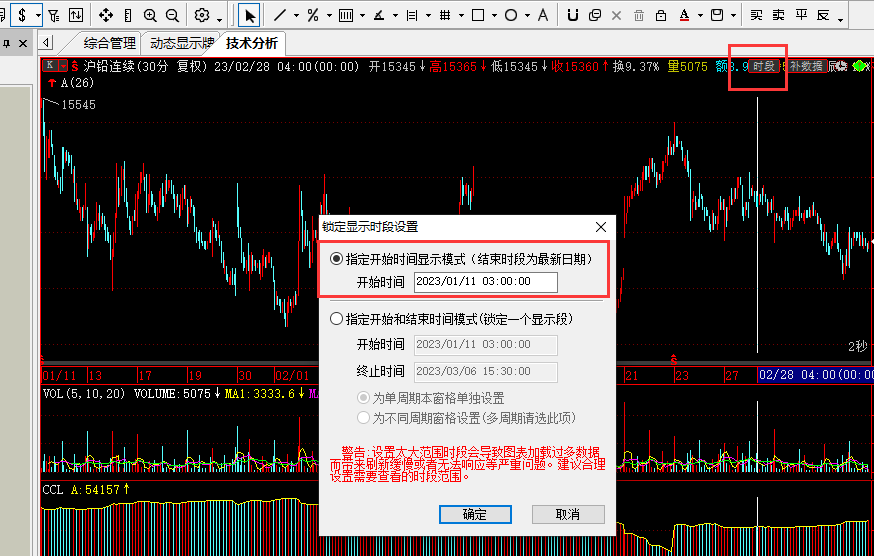Select the arrow pointer tool
Image resolution: width=874 pixels, height=556 pixels.
pyautogui.click(x=249, y=16)
